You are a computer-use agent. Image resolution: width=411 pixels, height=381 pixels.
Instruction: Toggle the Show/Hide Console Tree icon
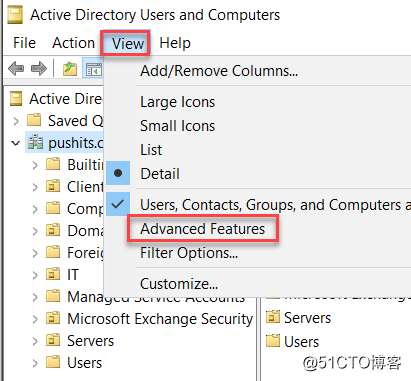pyautogui.click(x=93, y=69)
